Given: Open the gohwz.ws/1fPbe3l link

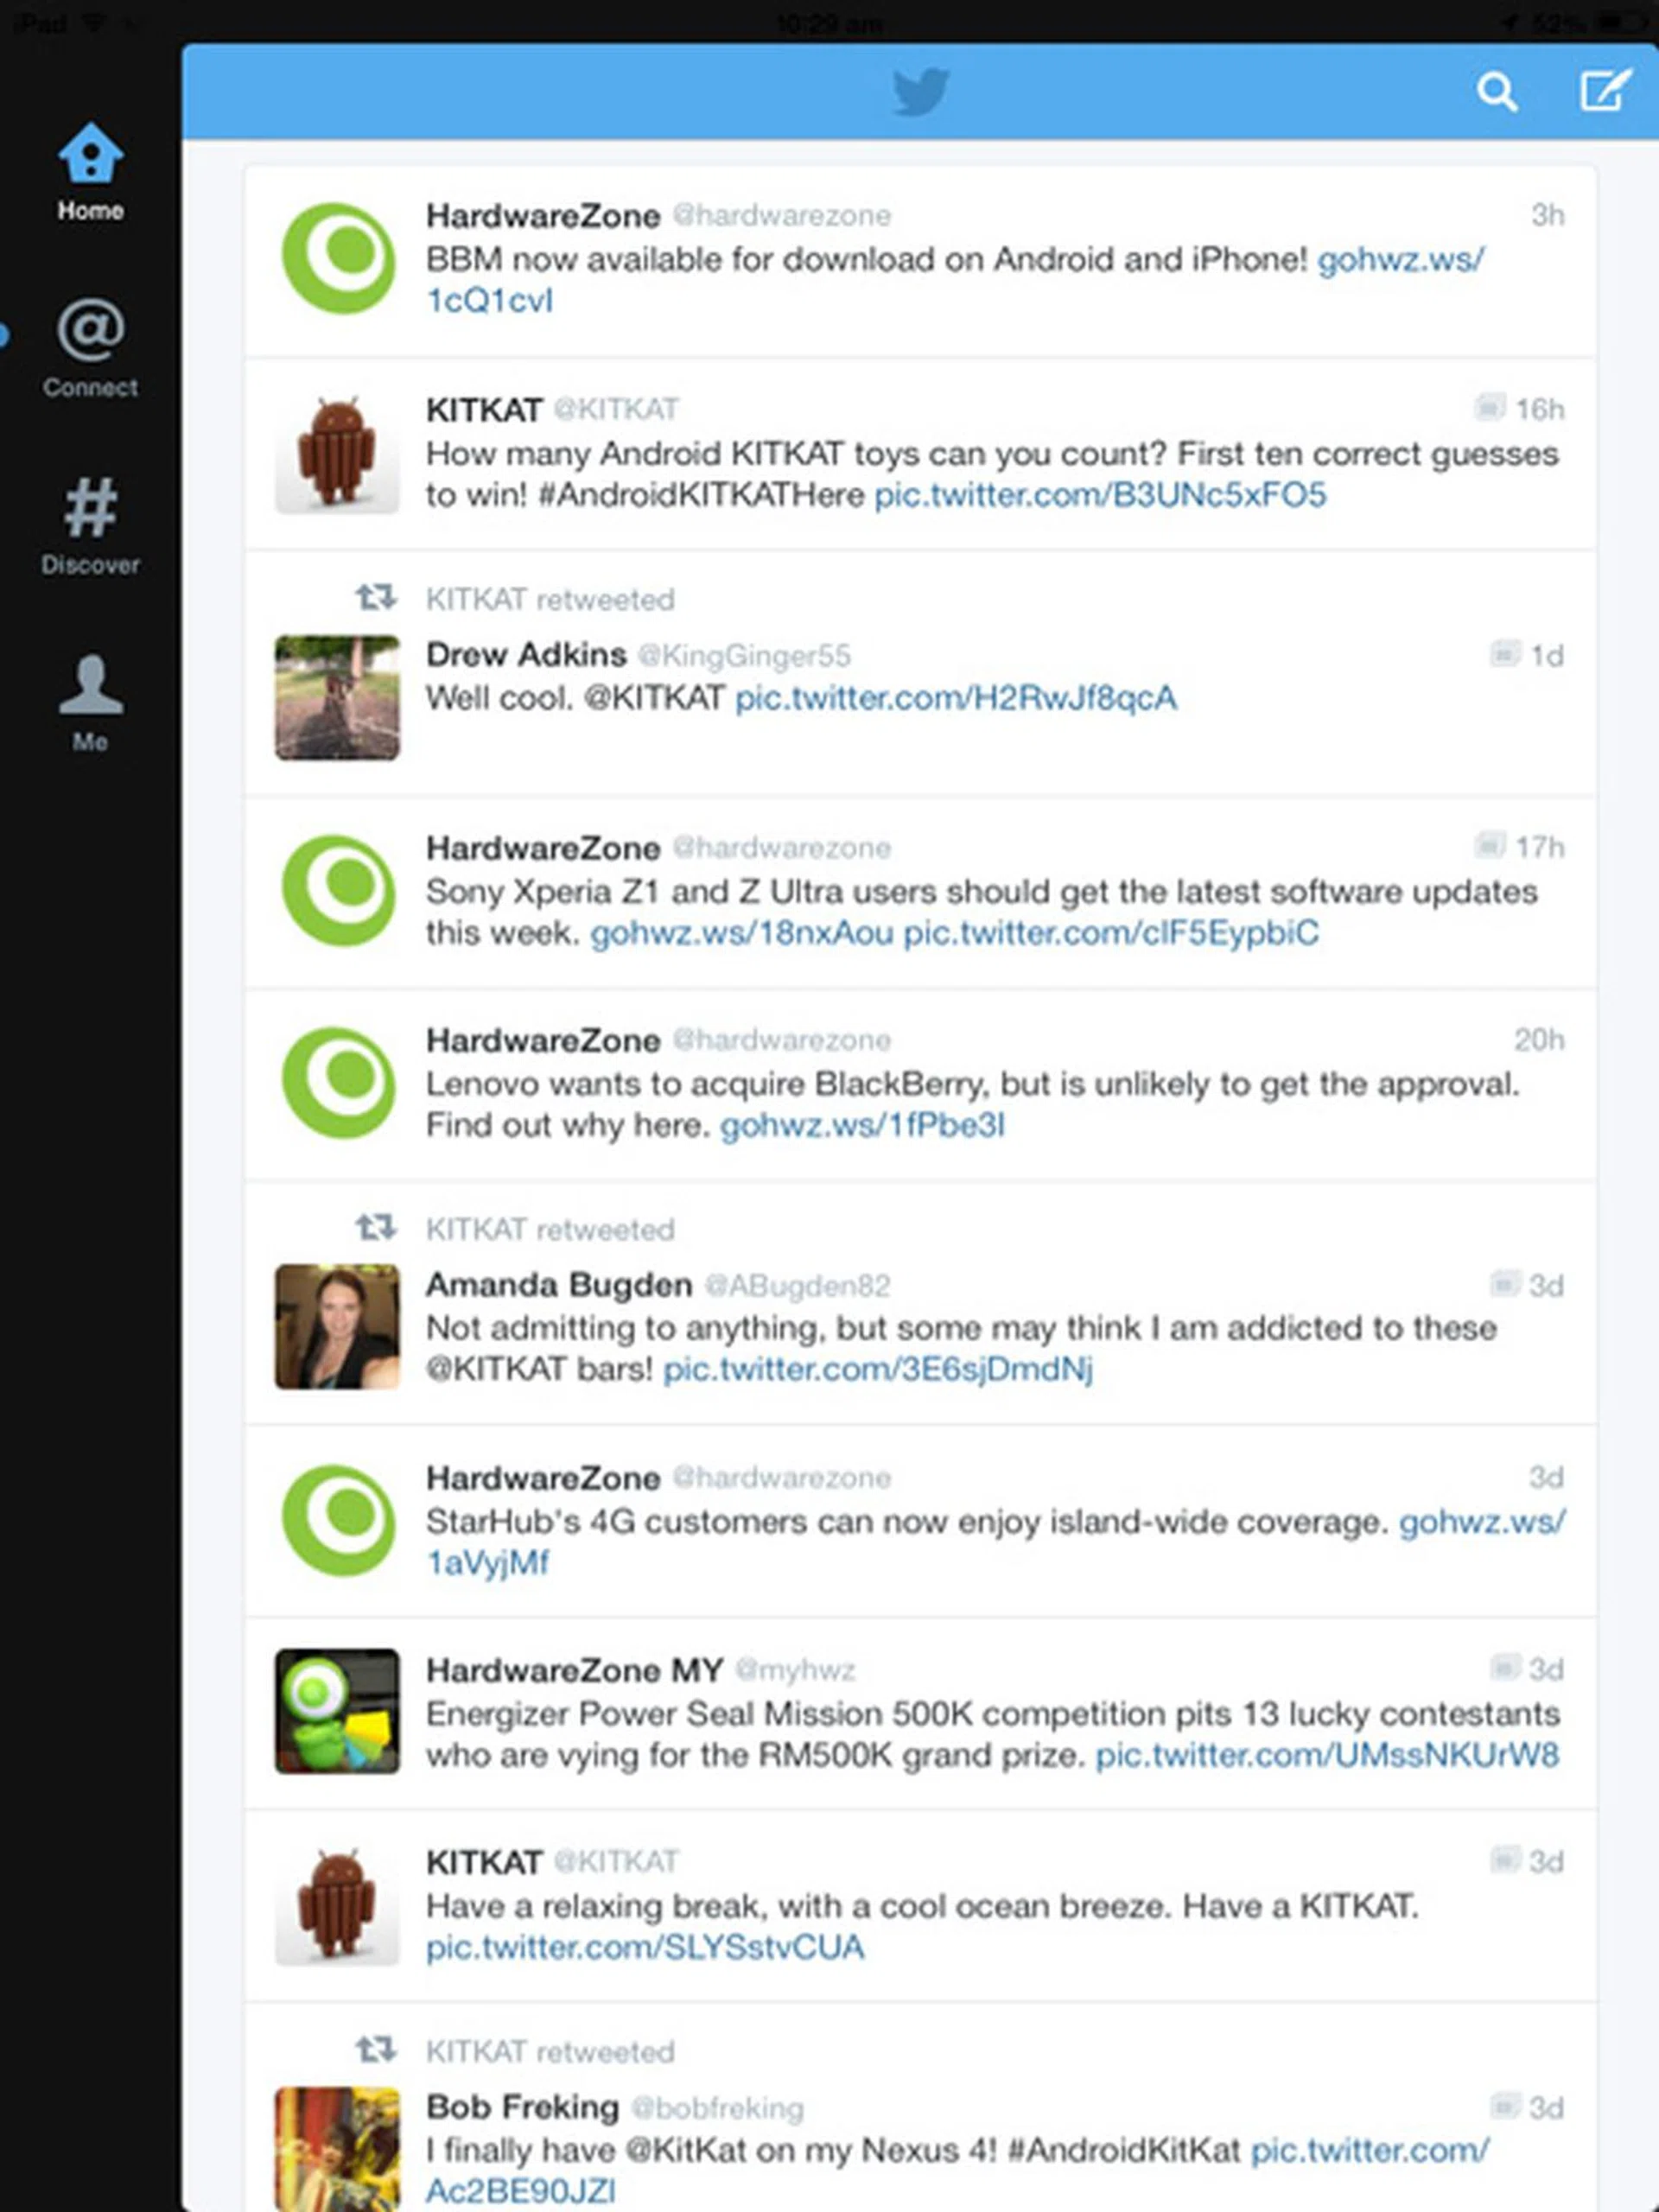Looking at the screenshot, I should [862, 1126].
